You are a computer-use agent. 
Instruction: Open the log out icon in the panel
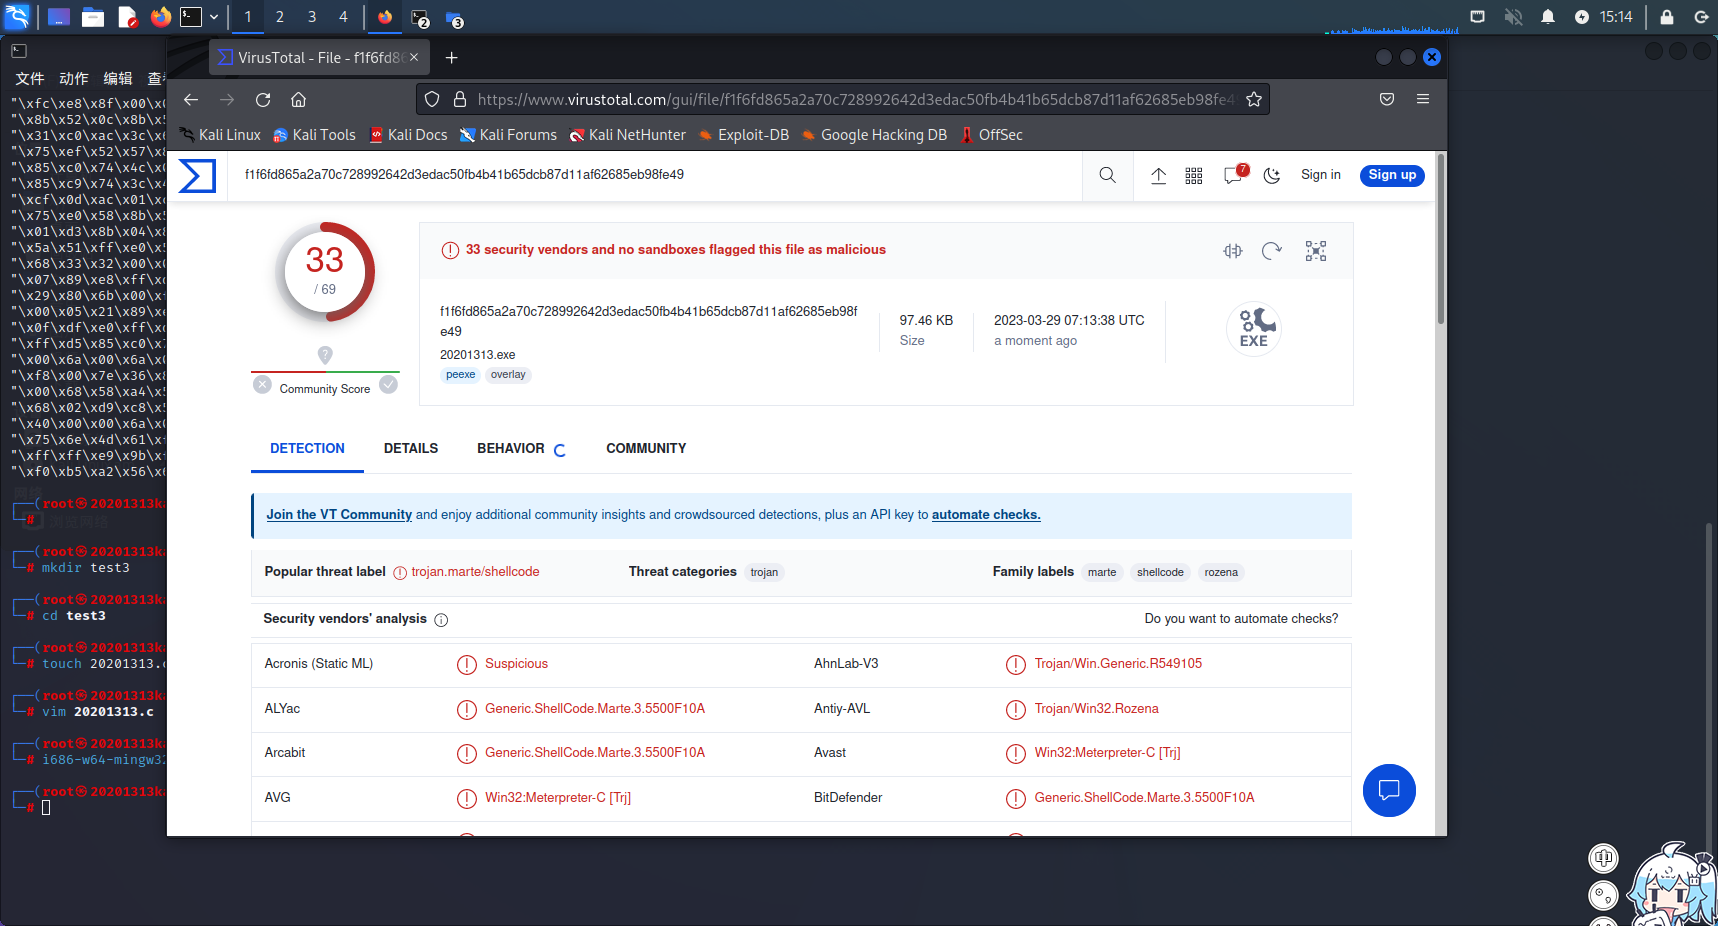point(1701,17)
